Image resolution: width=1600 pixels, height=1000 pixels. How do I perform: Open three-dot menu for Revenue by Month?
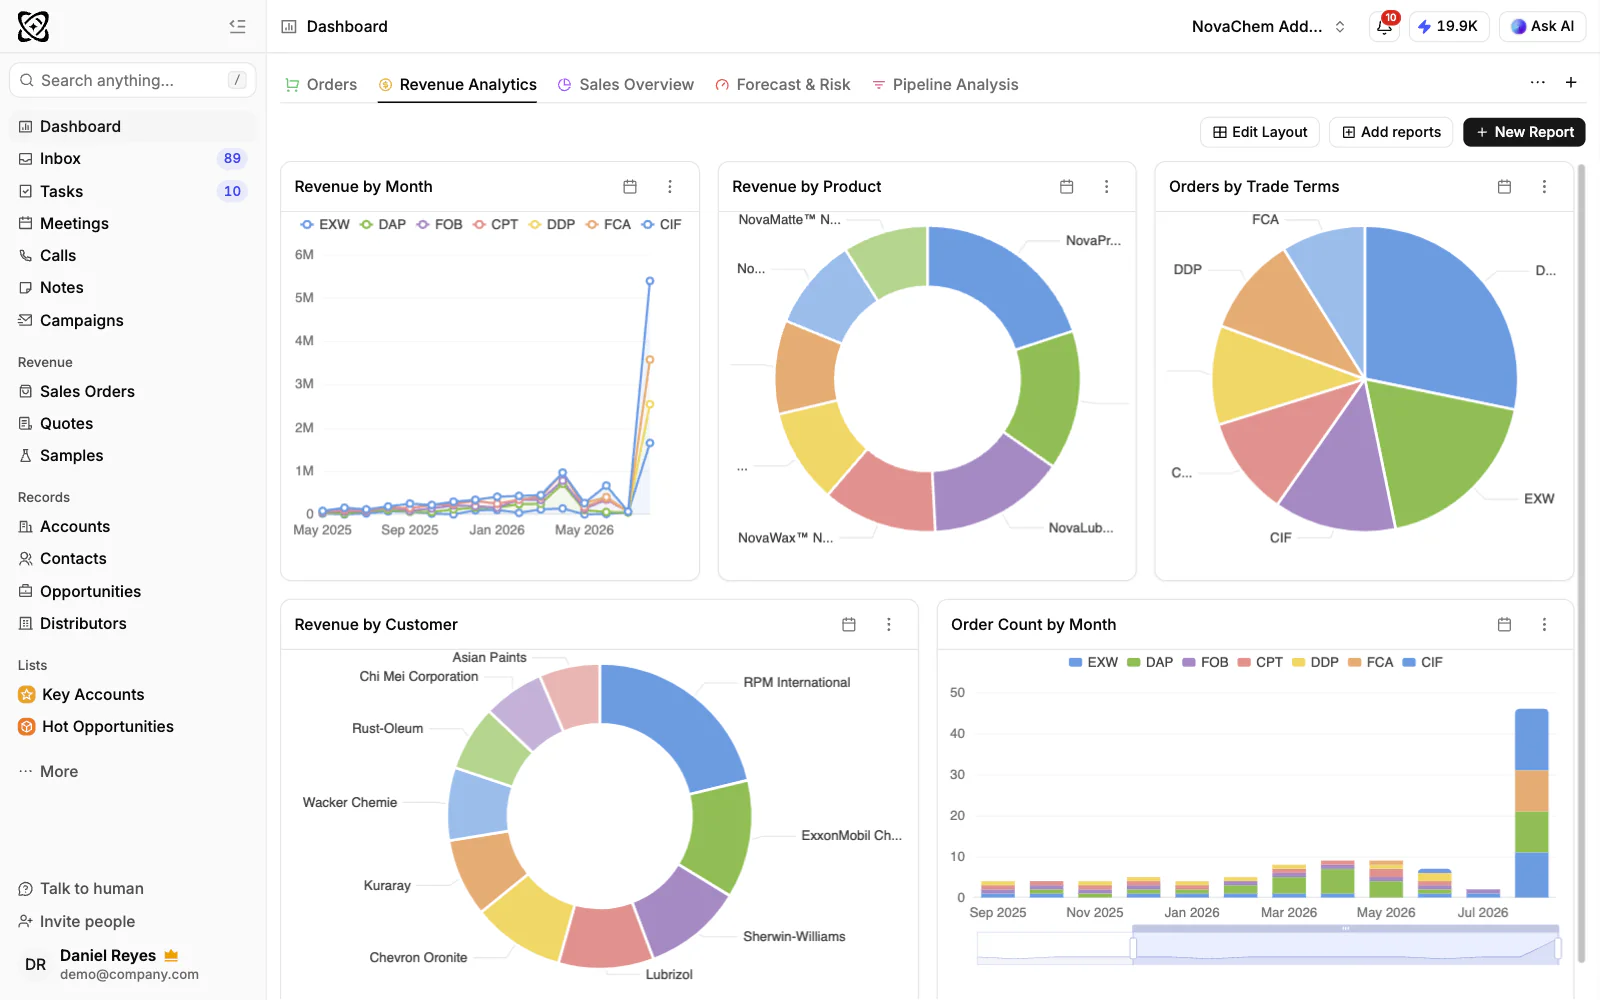tap(670, 187)
